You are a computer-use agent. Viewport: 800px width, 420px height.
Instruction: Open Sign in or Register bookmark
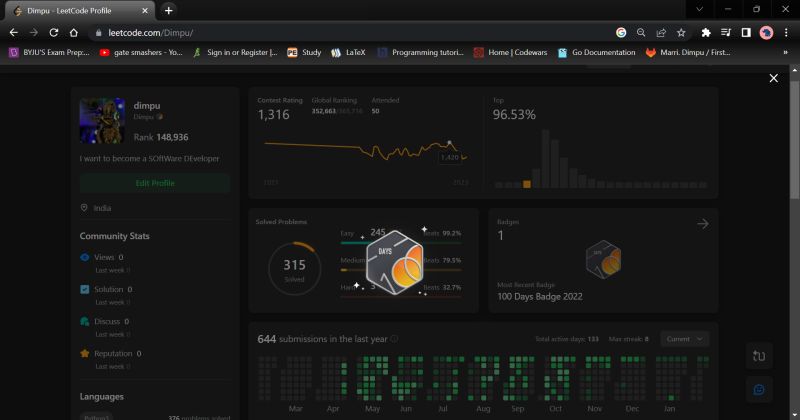click(235, 52)
